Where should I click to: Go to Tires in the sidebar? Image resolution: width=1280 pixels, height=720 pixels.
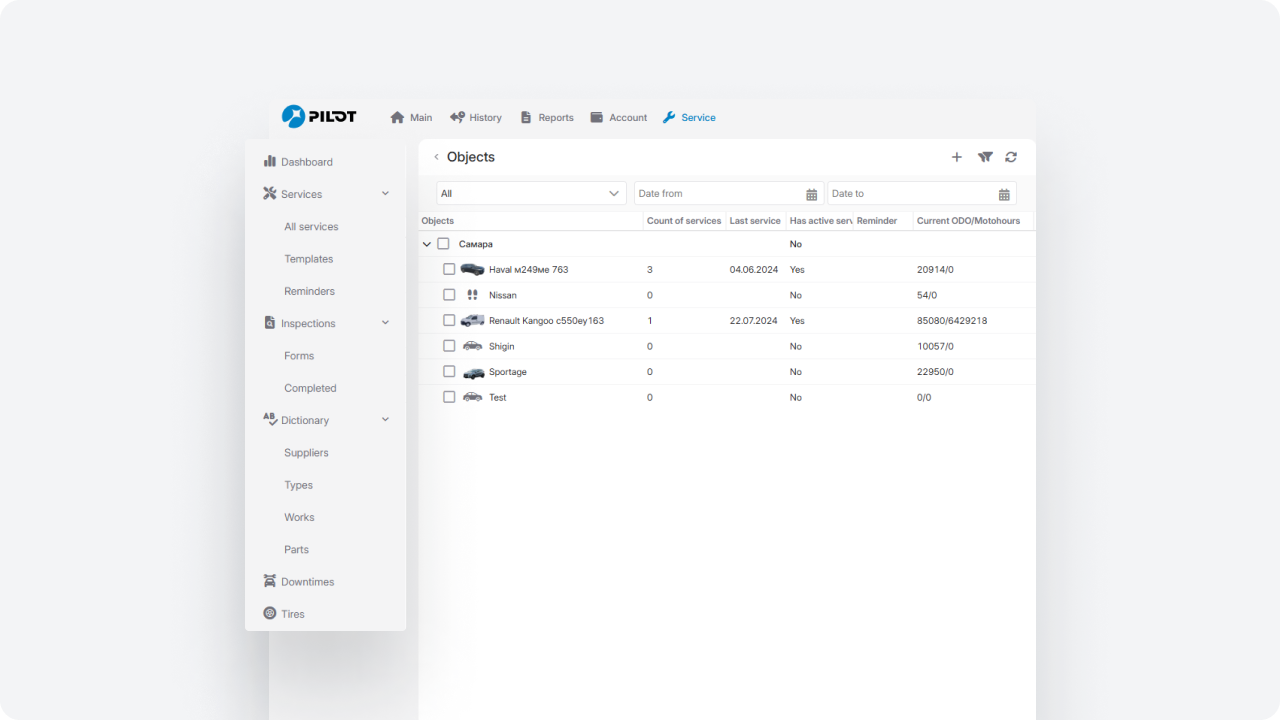[292, 614]
